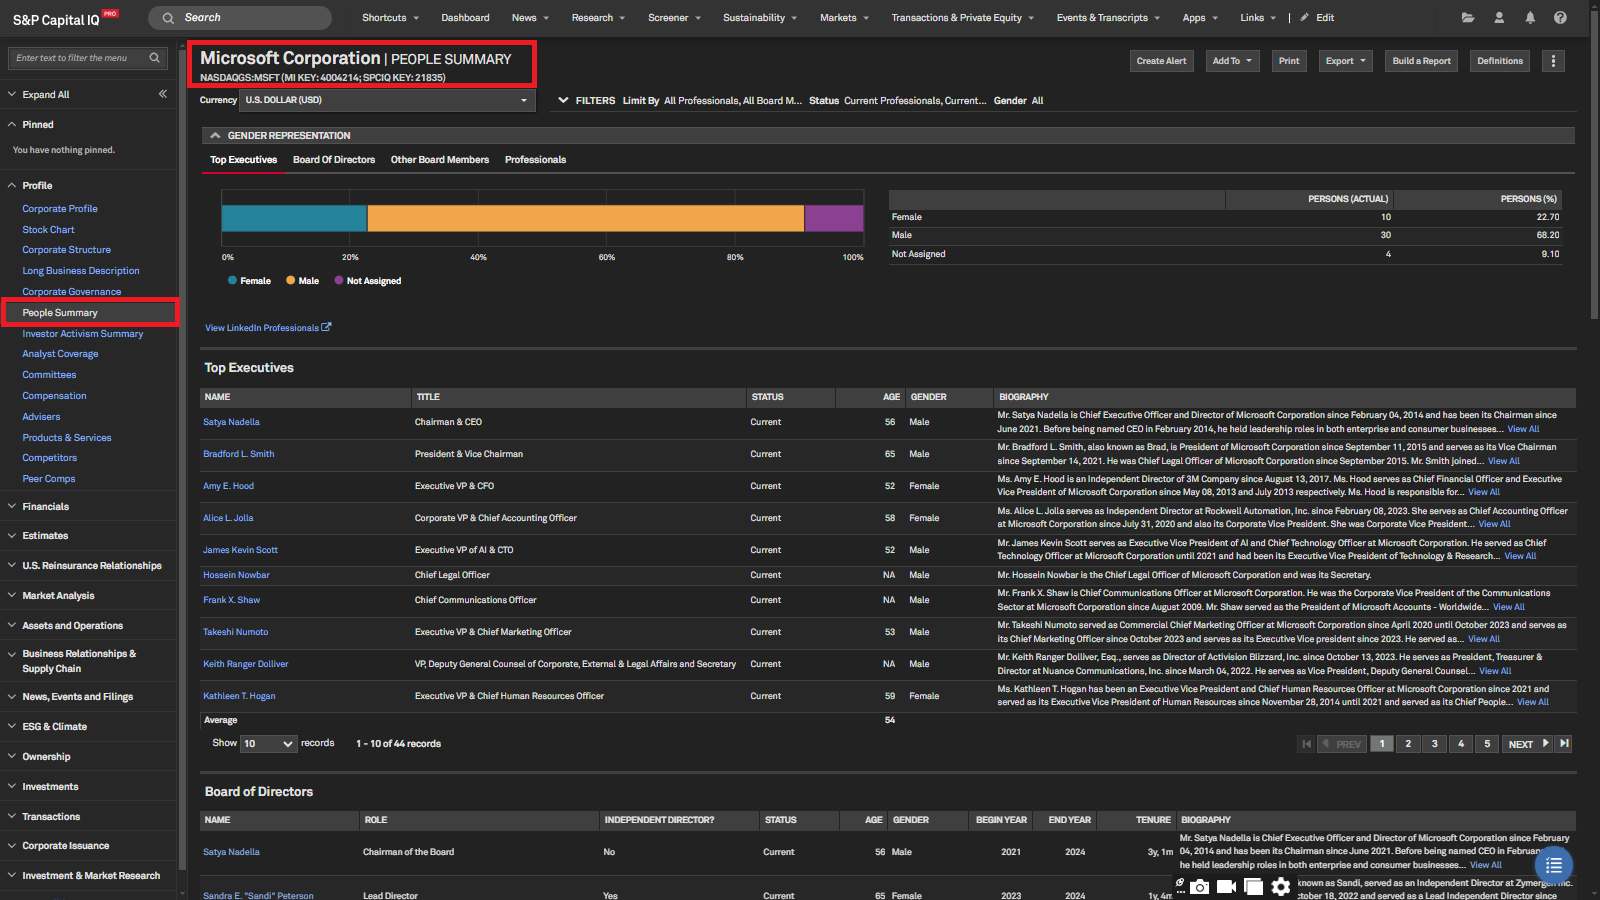Switch to Board Of Directors tab
The height and width of the screenshot is (900, 1600).
click(x=334, y=160)
